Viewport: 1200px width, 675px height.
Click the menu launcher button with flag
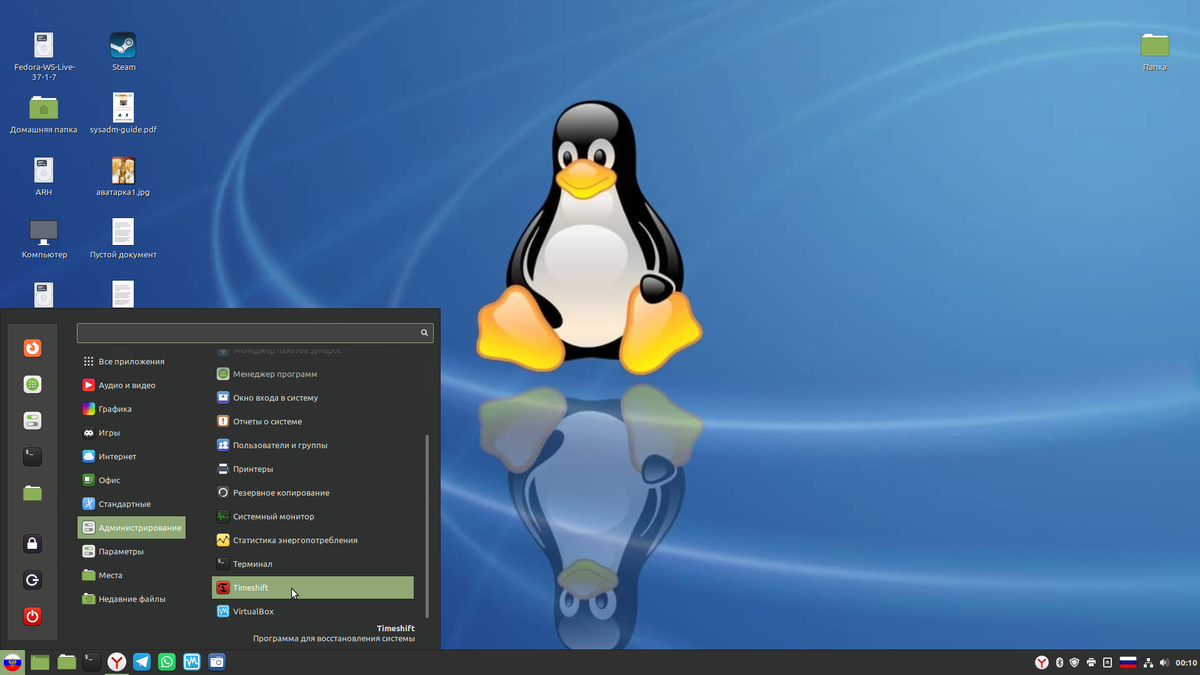[12, 662]
